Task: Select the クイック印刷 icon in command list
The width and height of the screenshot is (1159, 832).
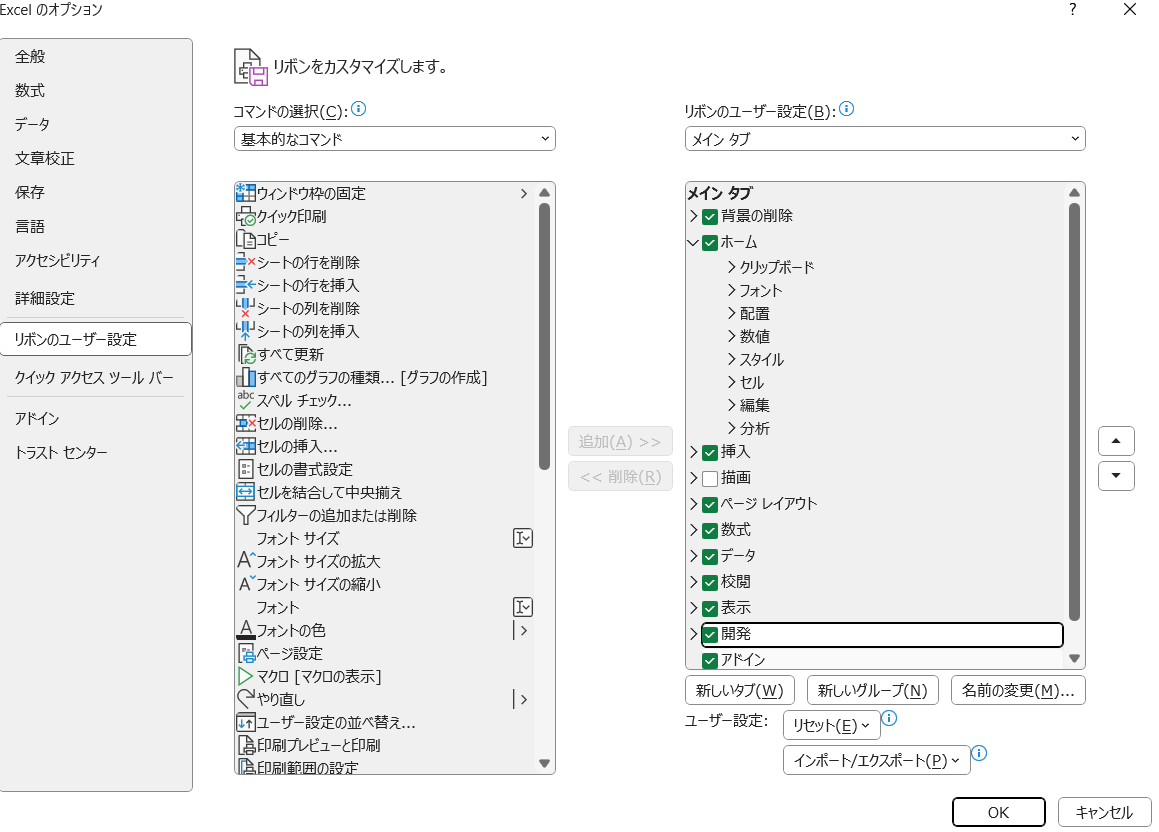Action: [245, 216]
